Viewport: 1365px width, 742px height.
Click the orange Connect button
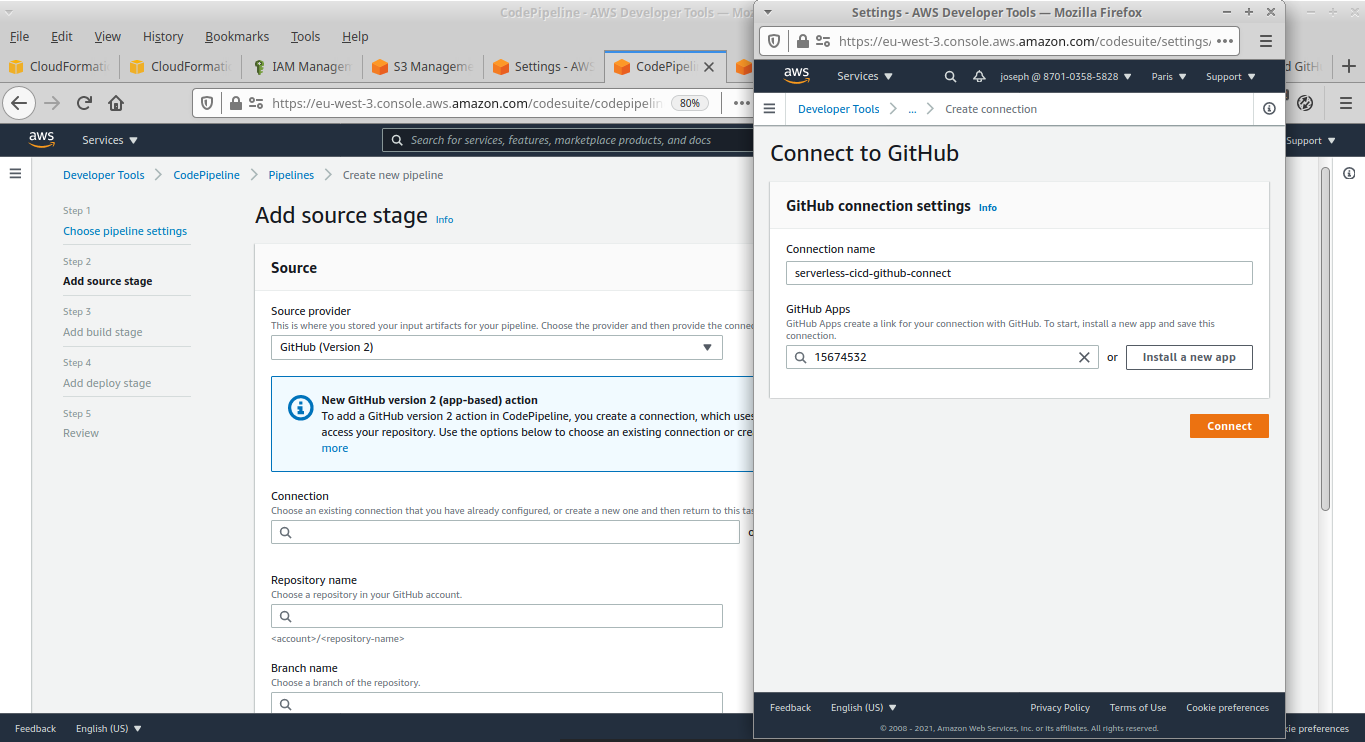[1228, 426]
